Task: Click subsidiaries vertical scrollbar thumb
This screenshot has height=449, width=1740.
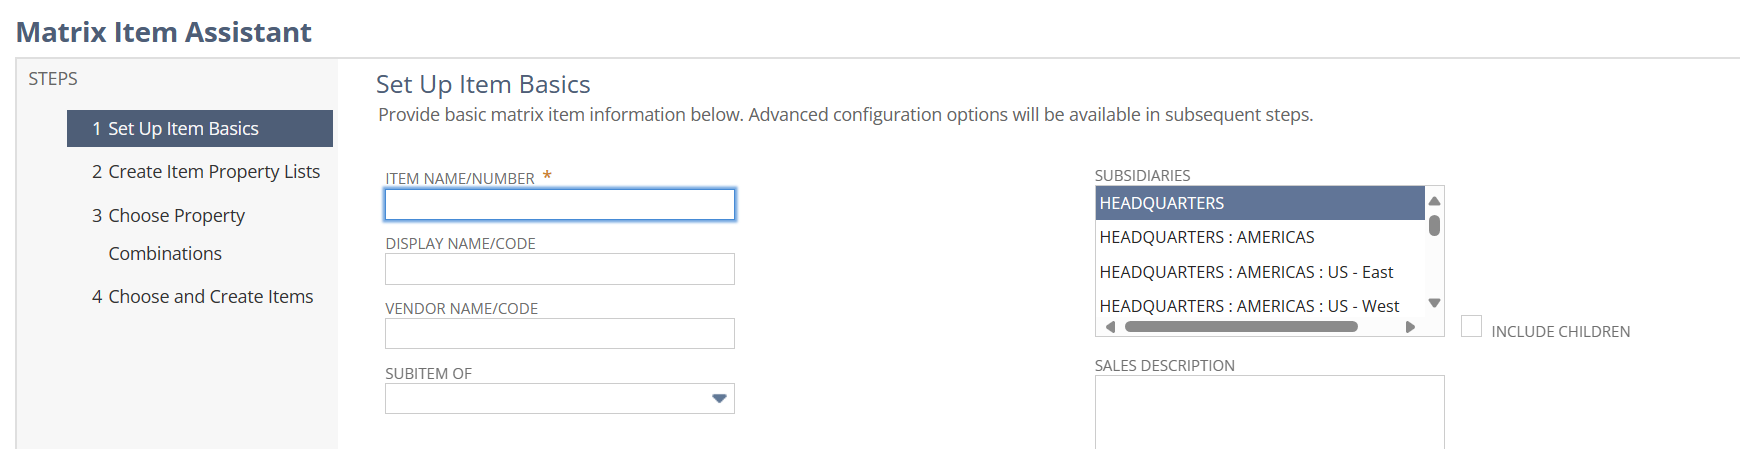Action: (1434, 226)
